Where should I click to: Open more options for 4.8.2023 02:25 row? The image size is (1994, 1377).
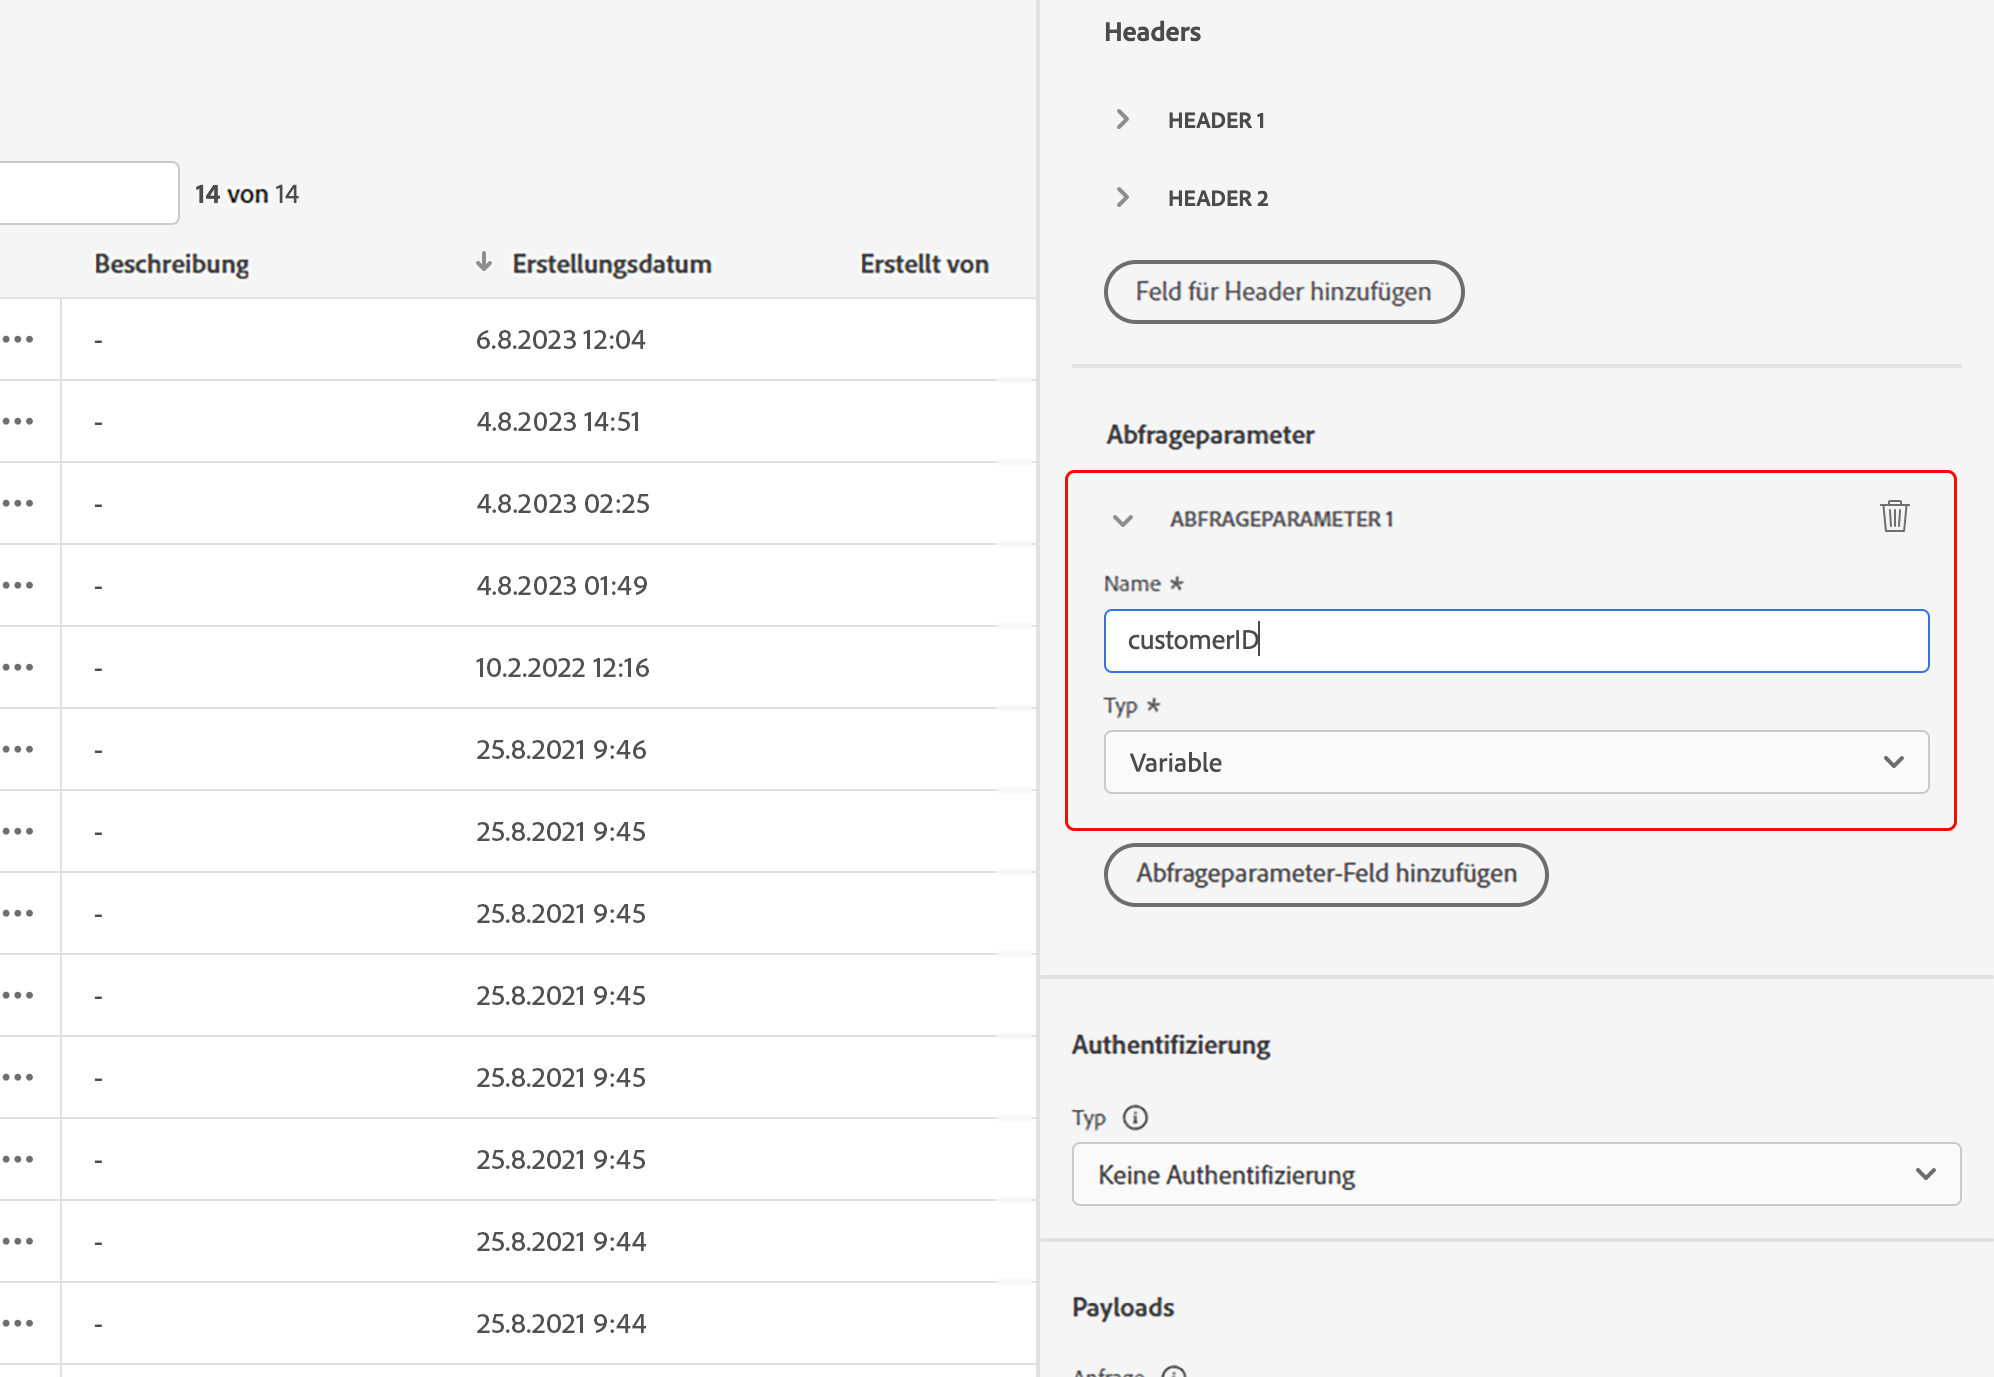pyautogui.click(x=19, y=503)
